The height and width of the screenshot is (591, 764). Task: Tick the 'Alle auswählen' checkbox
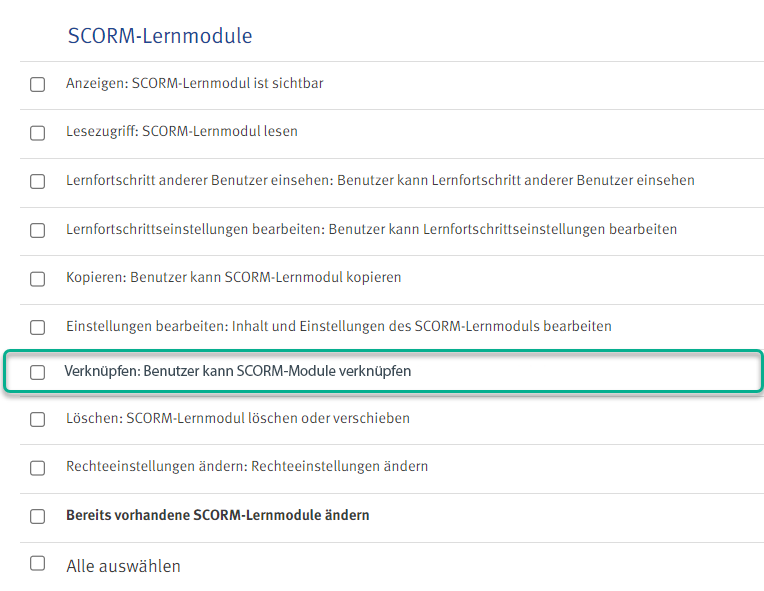[38, 564]
